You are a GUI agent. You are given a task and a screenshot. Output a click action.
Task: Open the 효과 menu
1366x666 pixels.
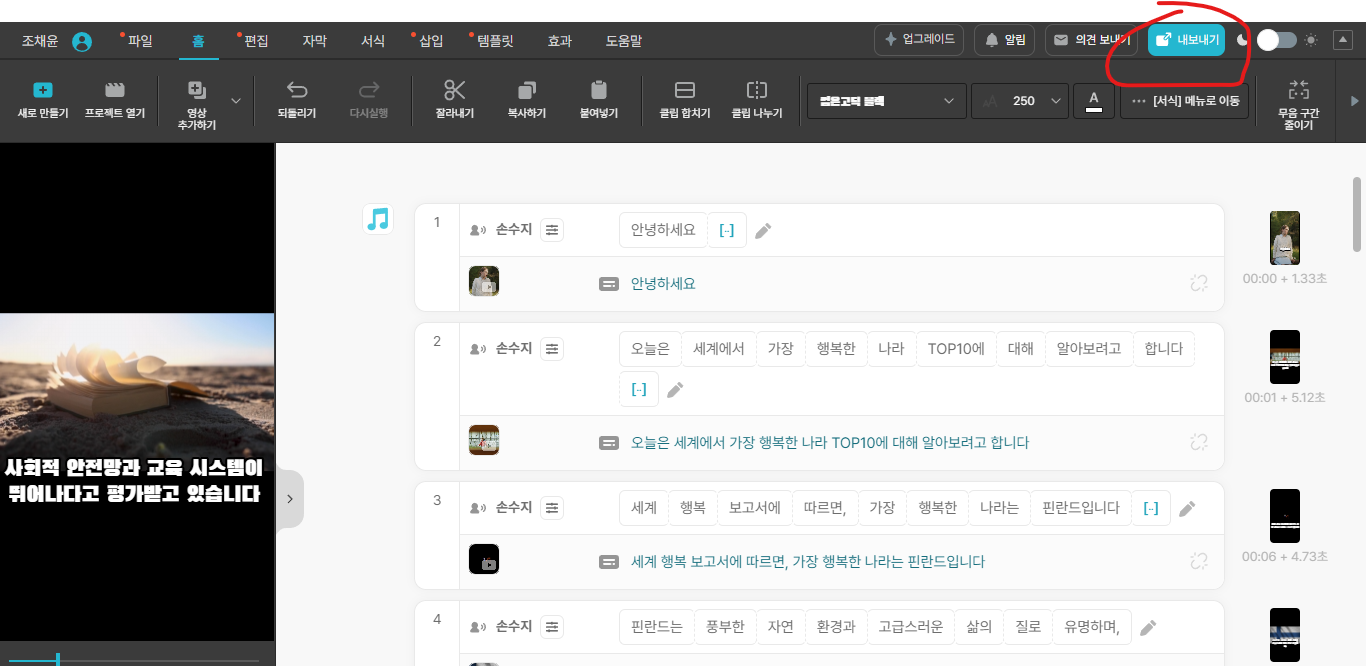pyautogui.click(x=560, y=41)
